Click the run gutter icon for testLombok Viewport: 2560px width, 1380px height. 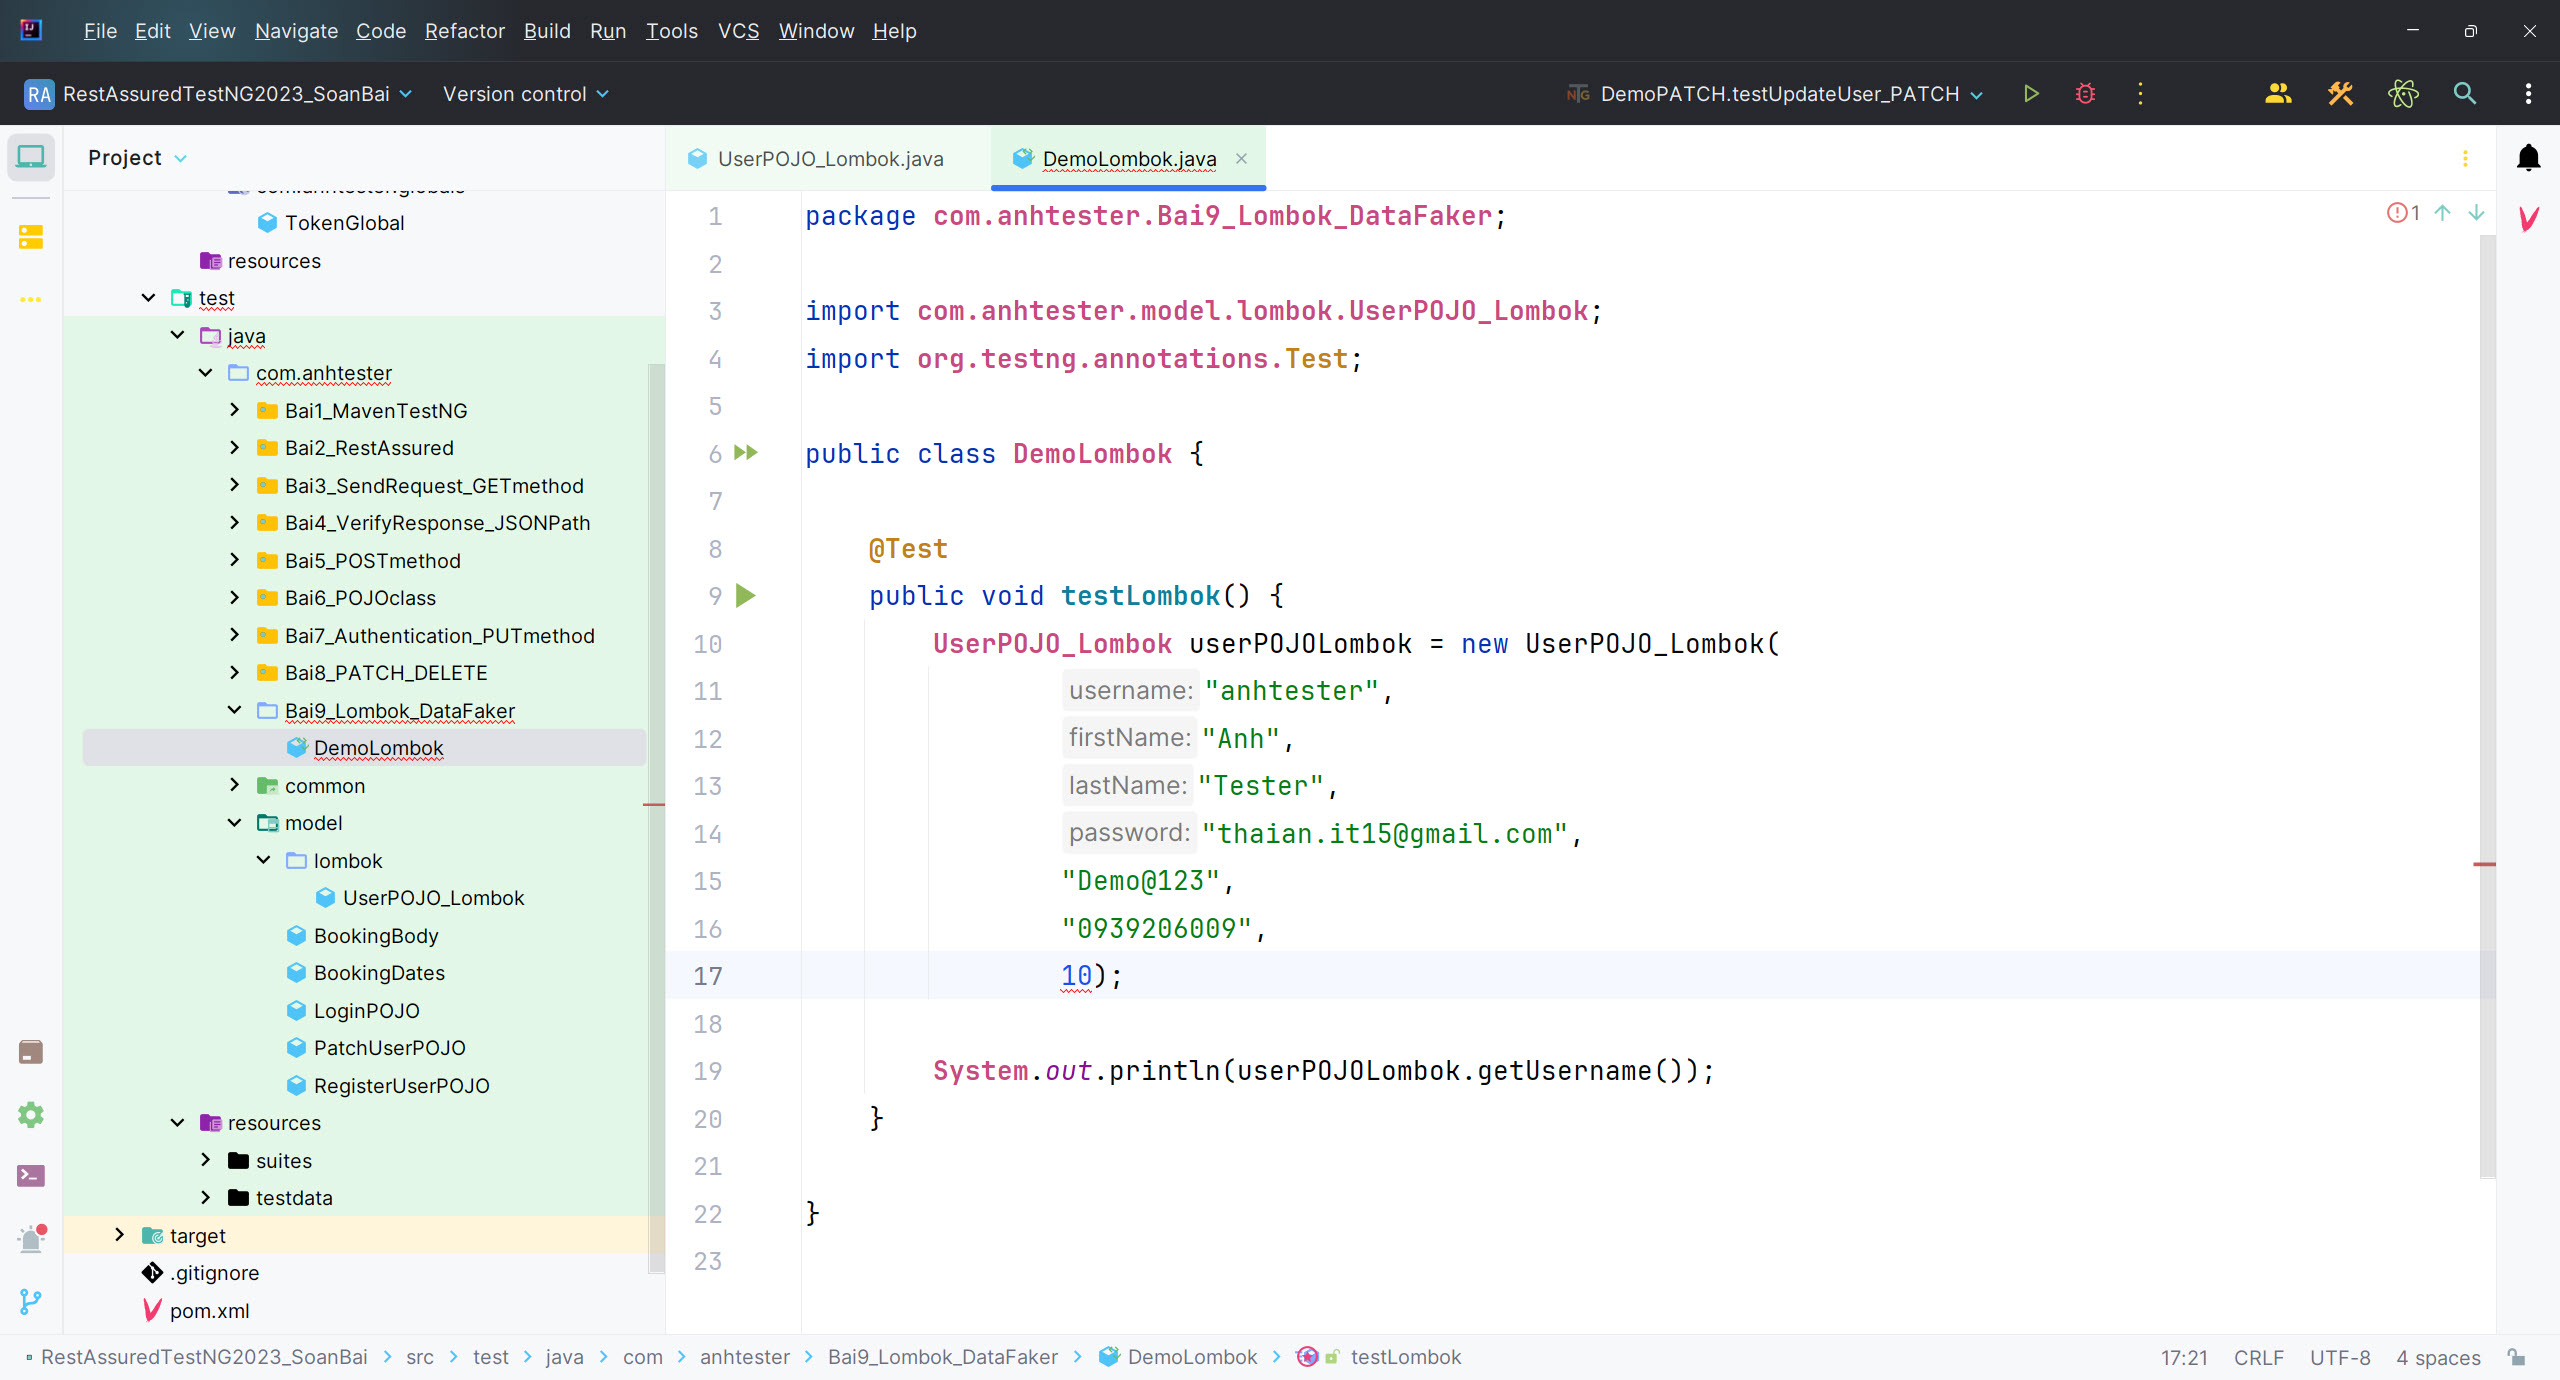click(746, 596)
